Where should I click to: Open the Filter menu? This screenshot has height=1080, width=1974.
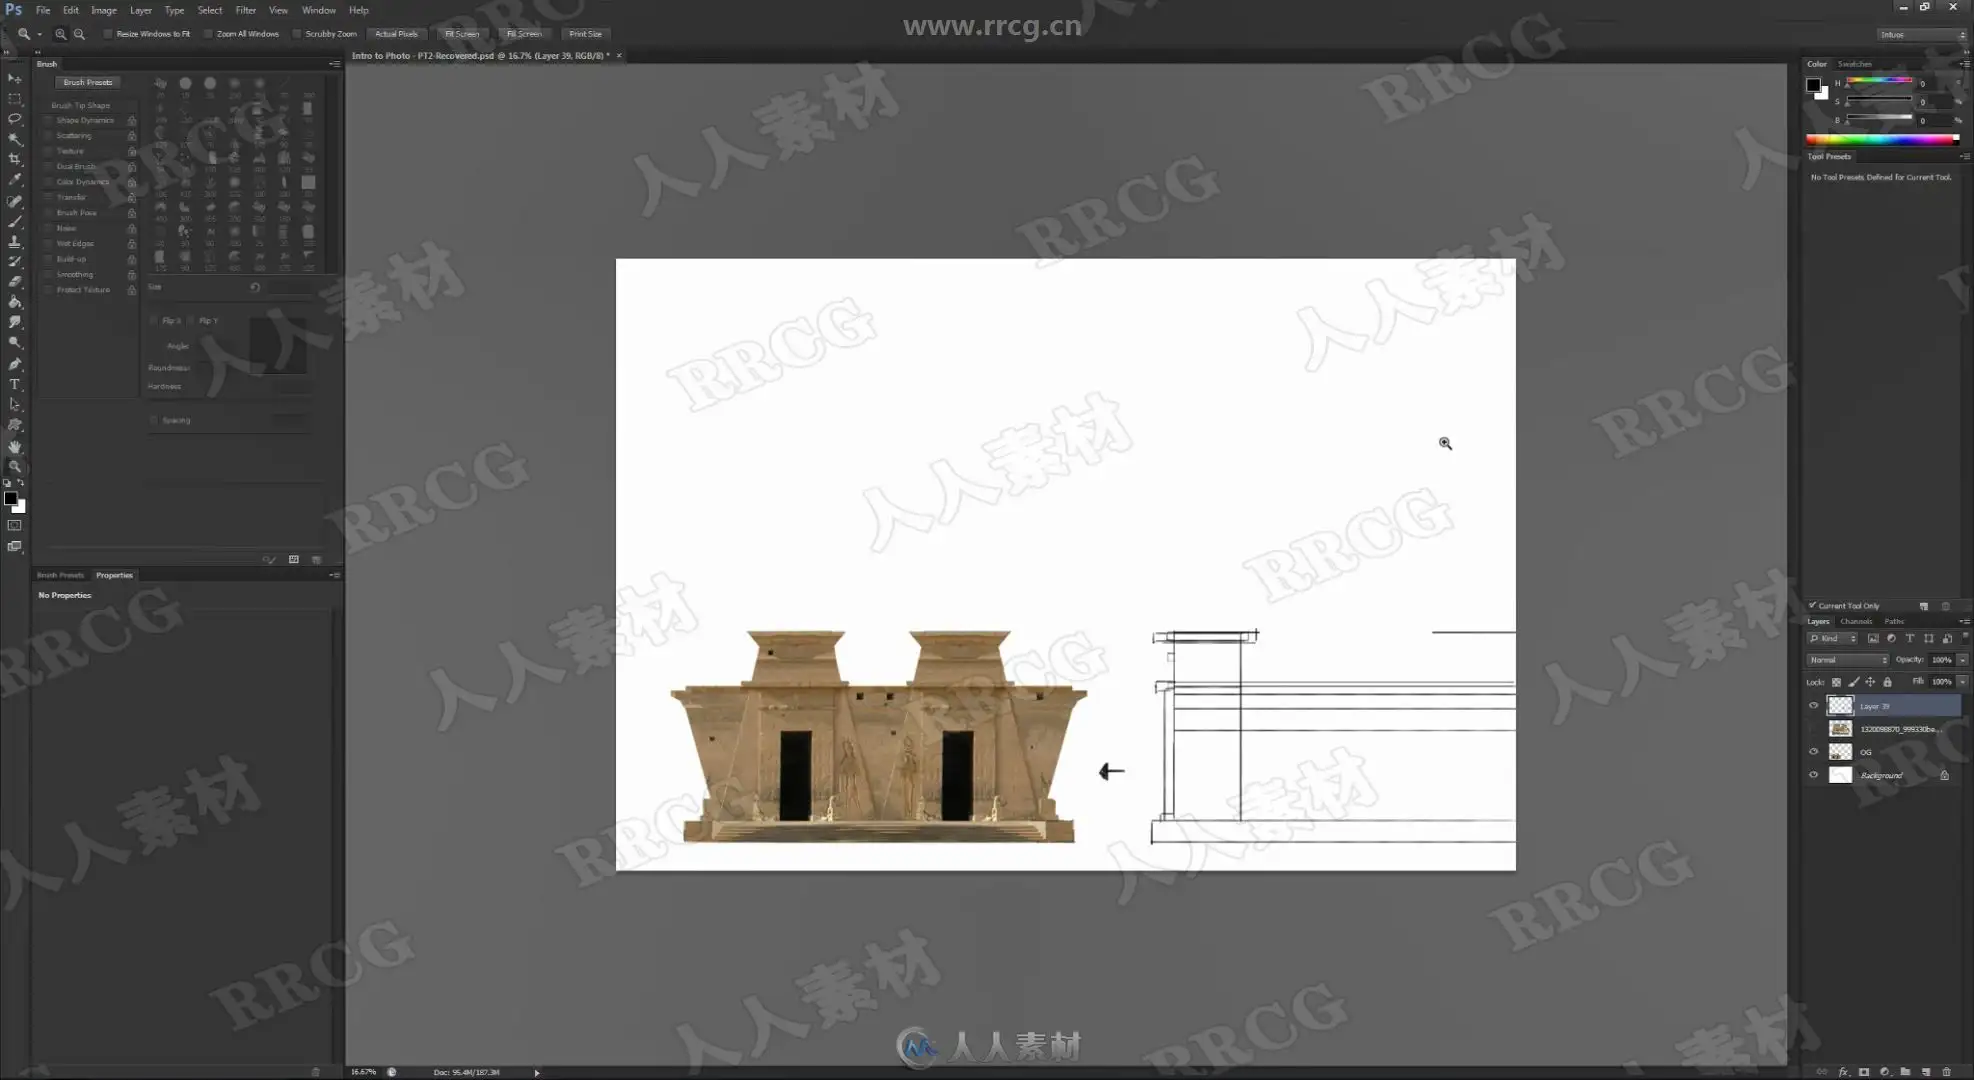[x=245, y=10]
